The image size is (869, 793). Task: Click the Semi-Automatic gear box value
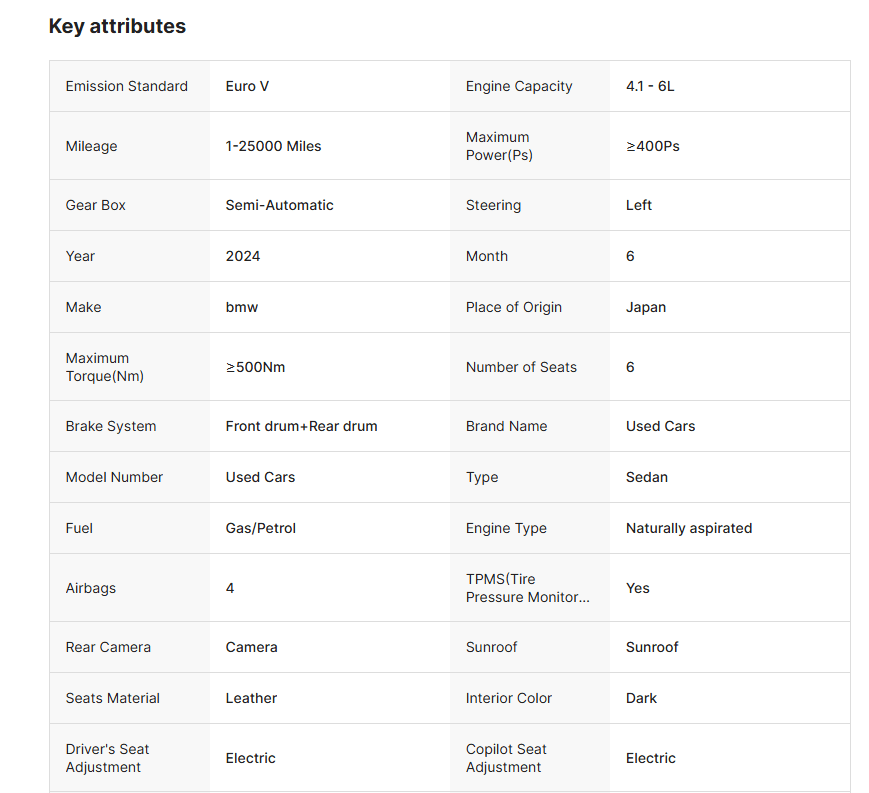point(279,205)
